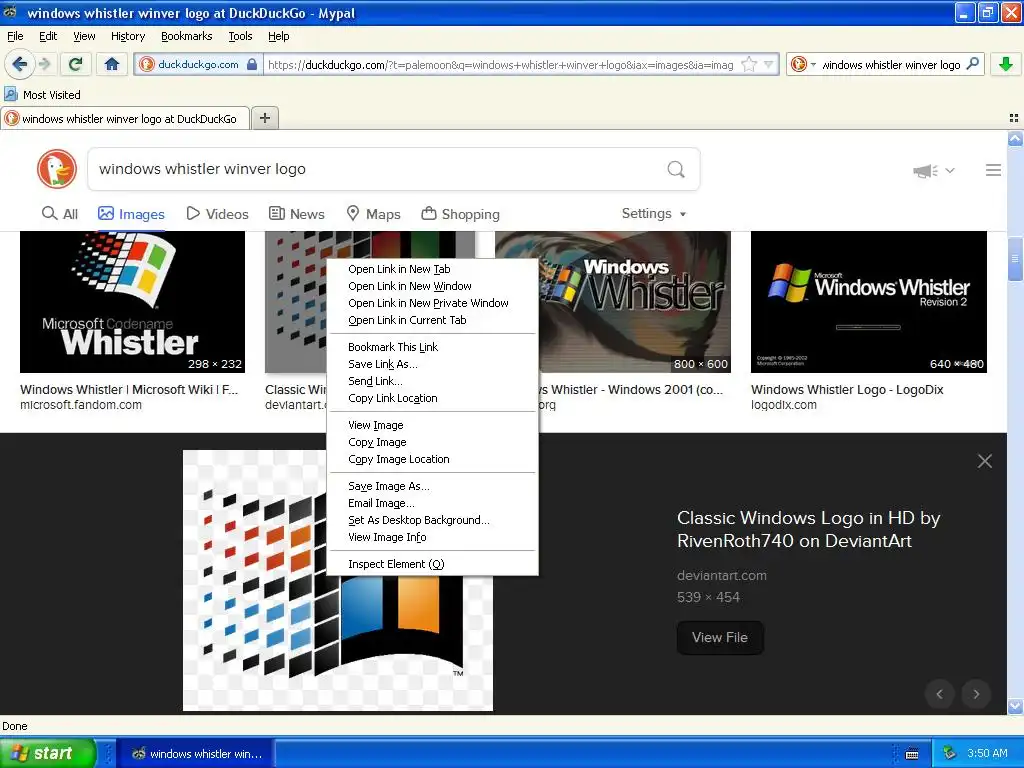The image size is (1024, 768).
Task: Open Windows Whistler Revision 2 thumbnail
Action: click(869, 302)
